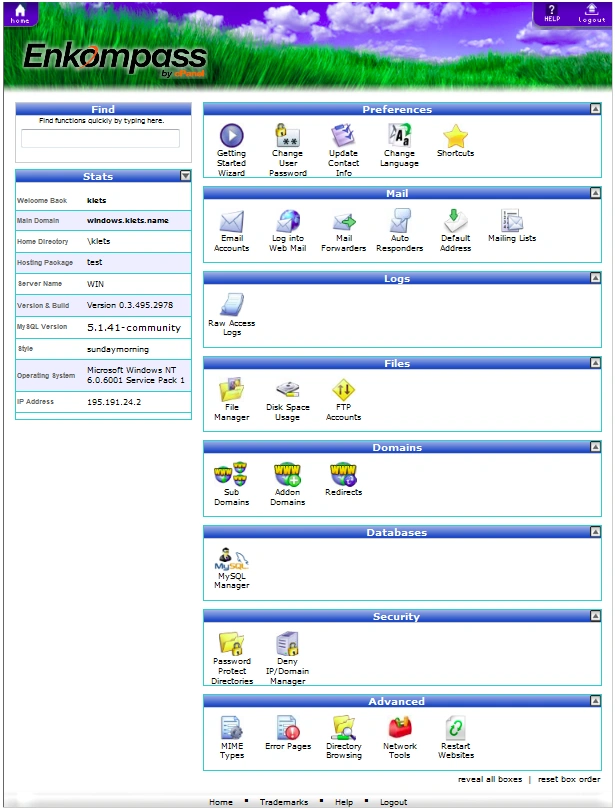Collapse the Security box
The width and height of the screenshot is (615, 810).
coord(595,616)
